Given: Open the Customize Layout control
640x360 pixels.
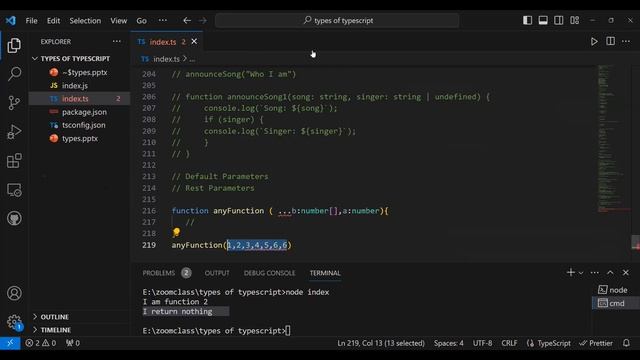Looking at the screenshot, I should [x=574, y=20].
